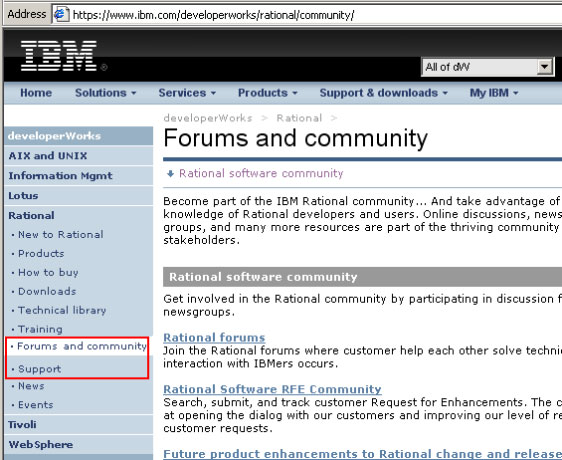This screenshot has width=562, height=460.
Task: Open Lotus section in sidebar
Action: (x=79, y=196)
